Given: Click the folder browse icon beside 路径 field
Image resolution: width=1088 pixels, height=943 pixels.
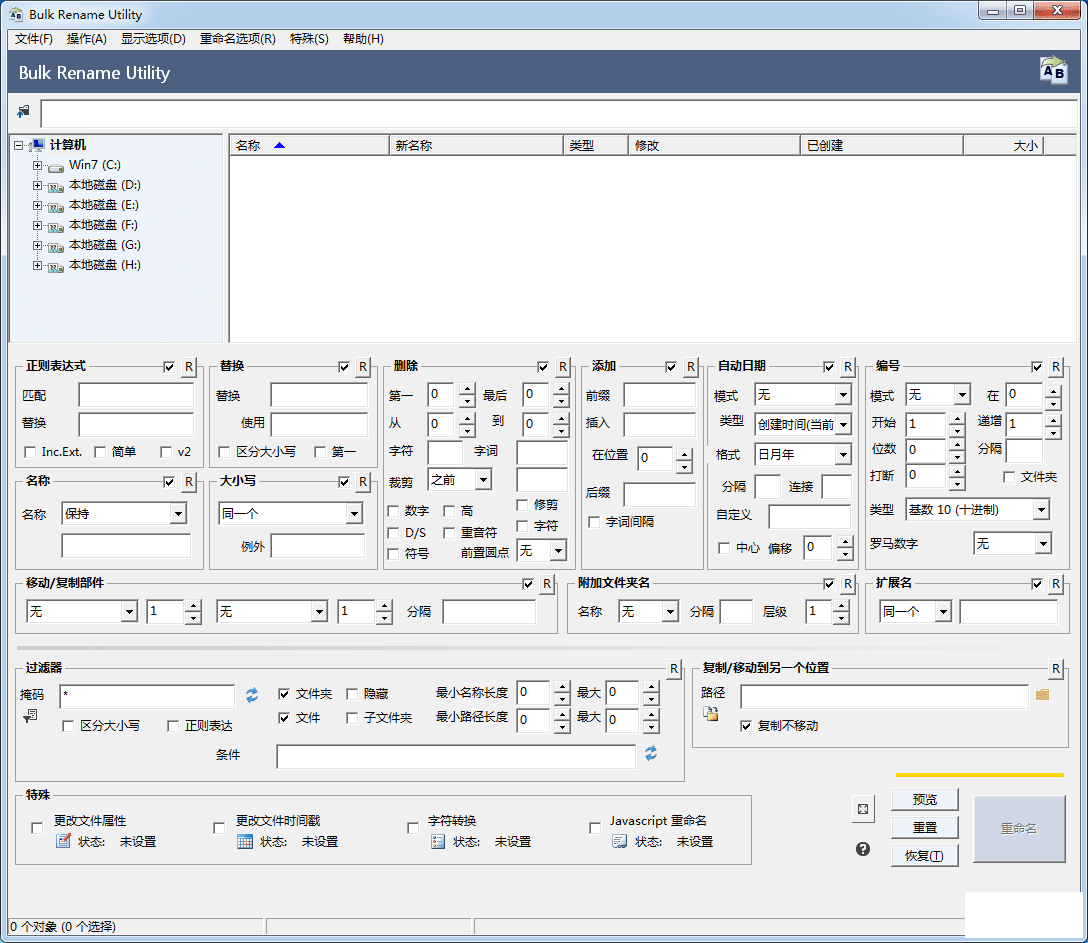Looking at the screenshot, I should [x=1042, y=695].
